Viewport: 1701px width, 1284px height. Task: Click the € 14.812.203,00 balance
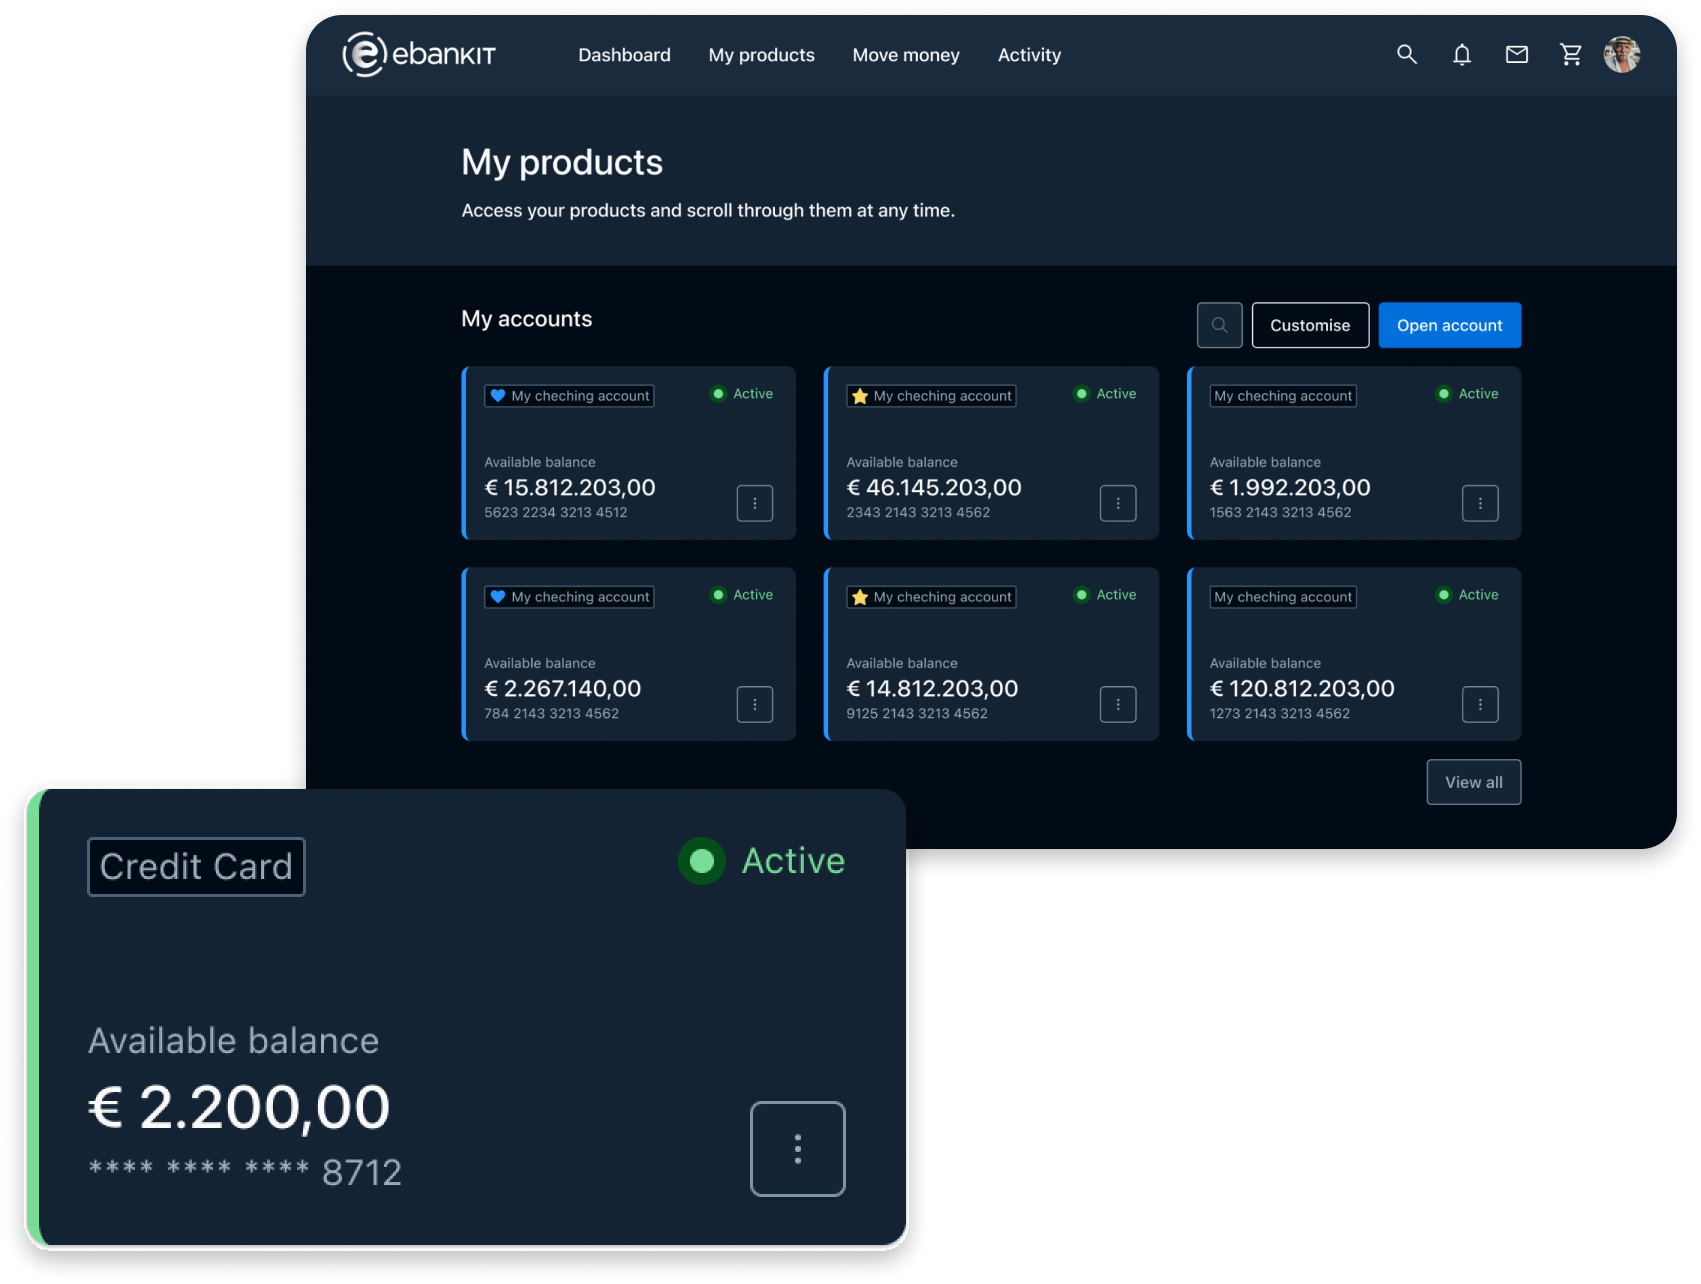click(x=932, y=688)
